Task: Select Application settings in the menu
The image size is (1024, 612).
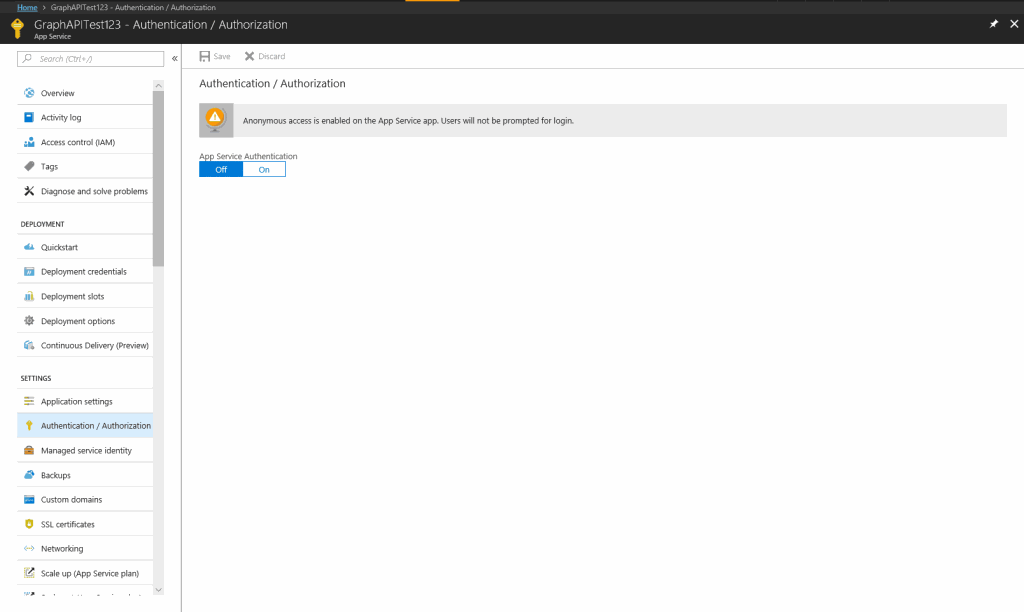Action: 85,401
